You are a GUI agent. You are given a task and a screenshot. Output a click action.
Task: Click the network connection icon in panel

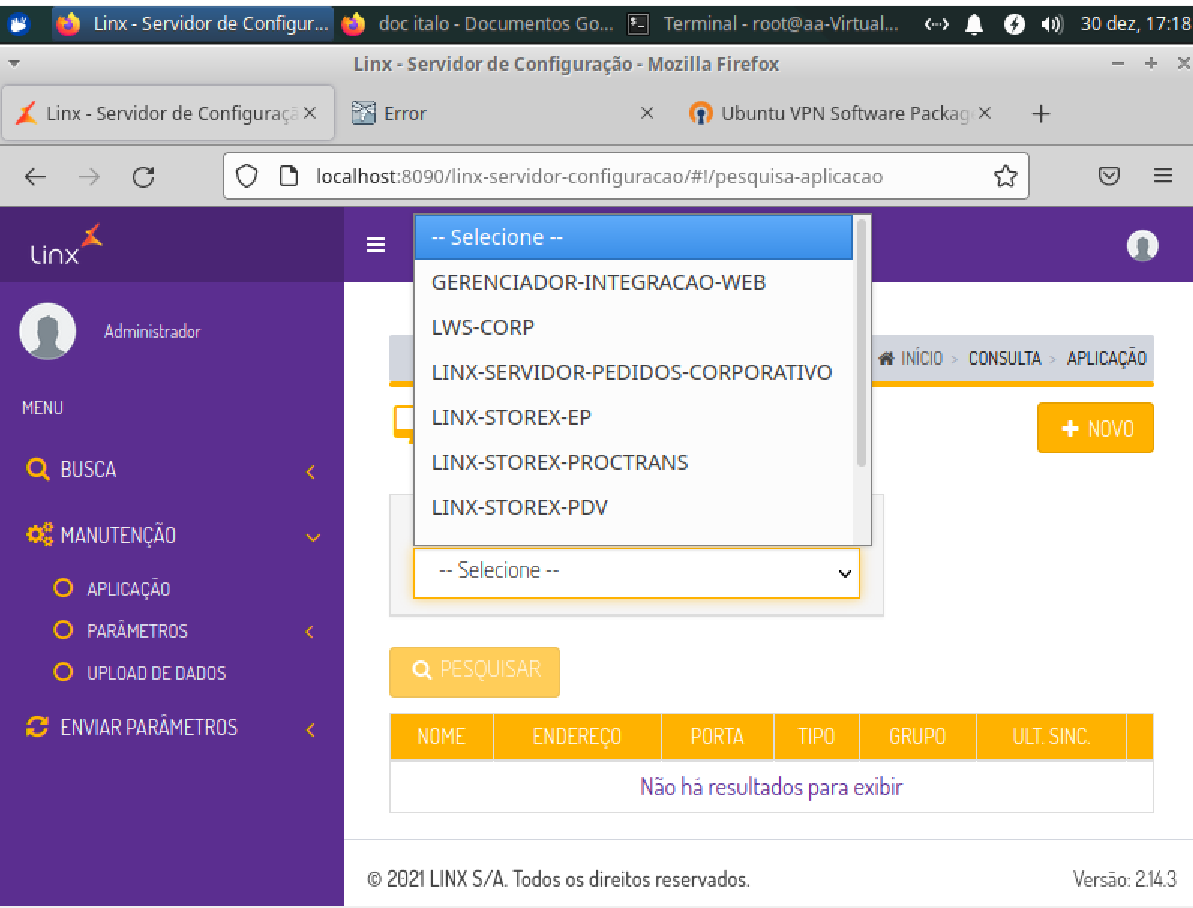937,24
